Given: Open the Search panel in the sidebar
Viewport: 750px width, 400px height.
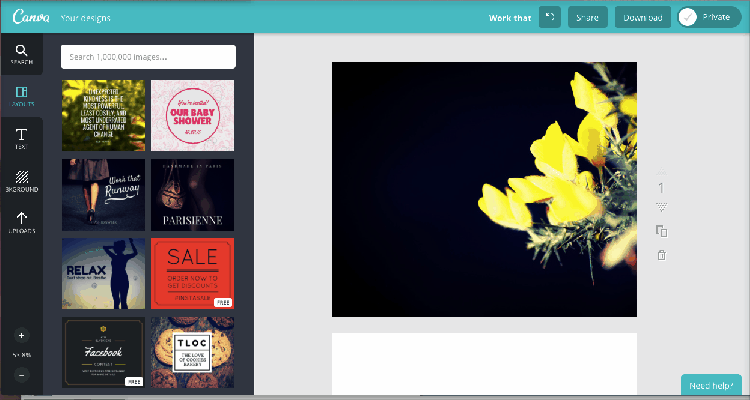Looking at the screenshot, I should 21,54.
